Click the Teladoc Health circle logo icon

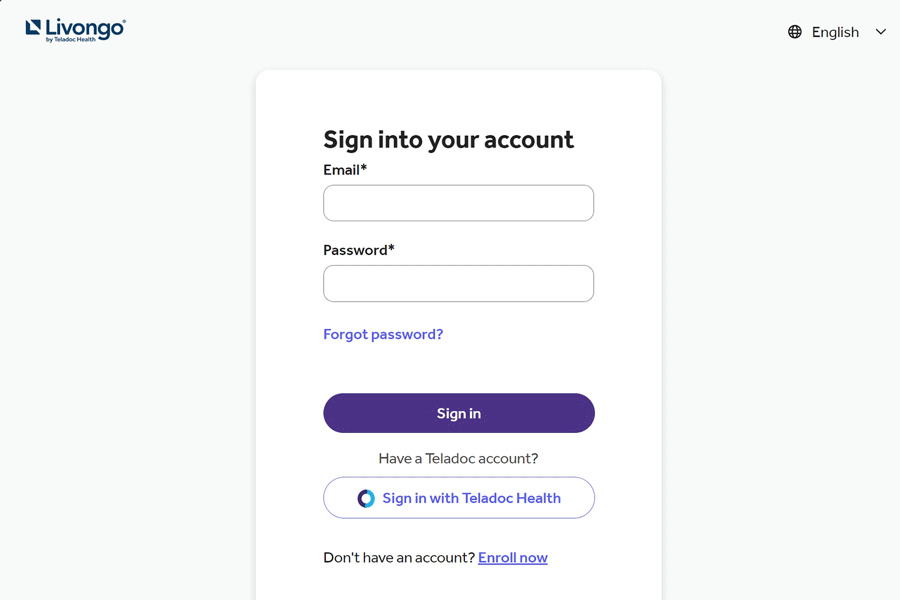click(366, 498)
